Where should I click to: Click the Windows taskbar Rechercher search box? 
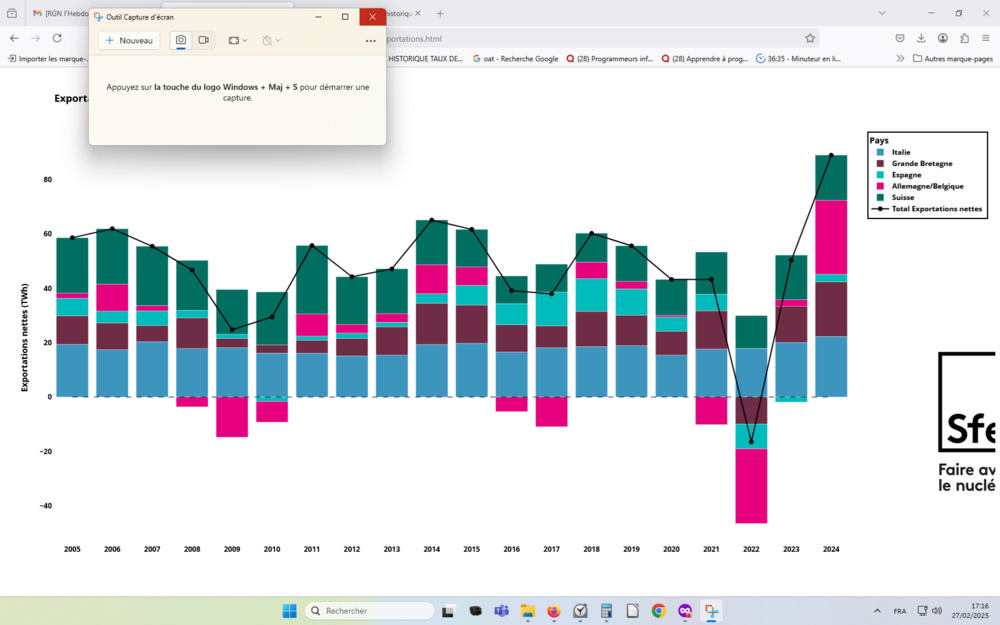[x=370, y=611]
